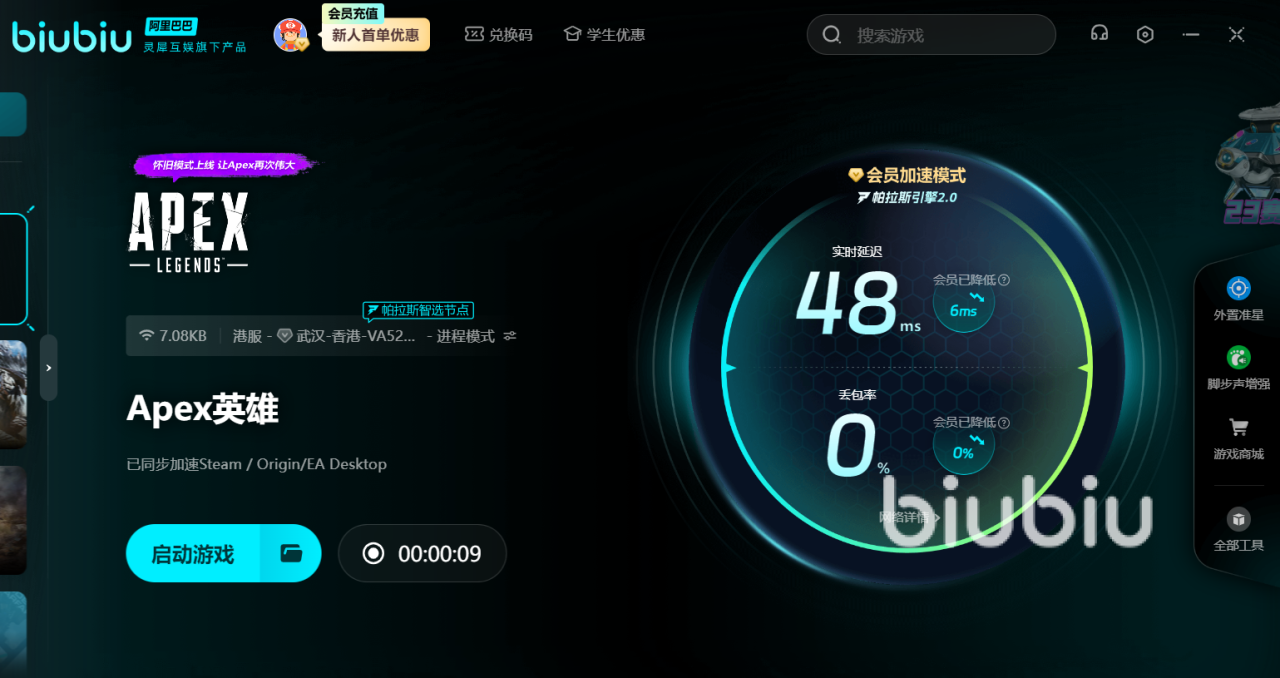Open the 学生优惠 student discount page

point(604,35)
